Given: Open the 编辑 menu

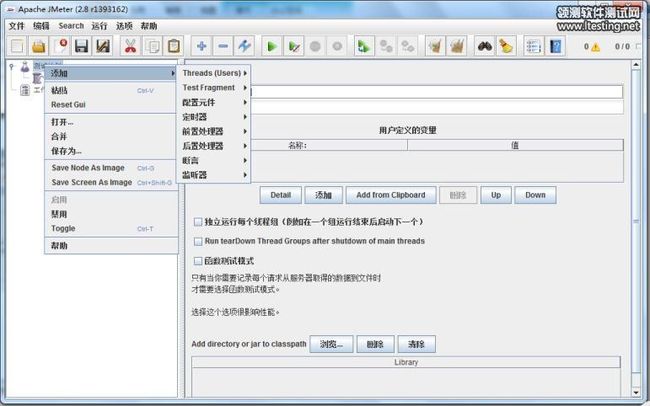Looking at the screenshot, I should 41,26.
